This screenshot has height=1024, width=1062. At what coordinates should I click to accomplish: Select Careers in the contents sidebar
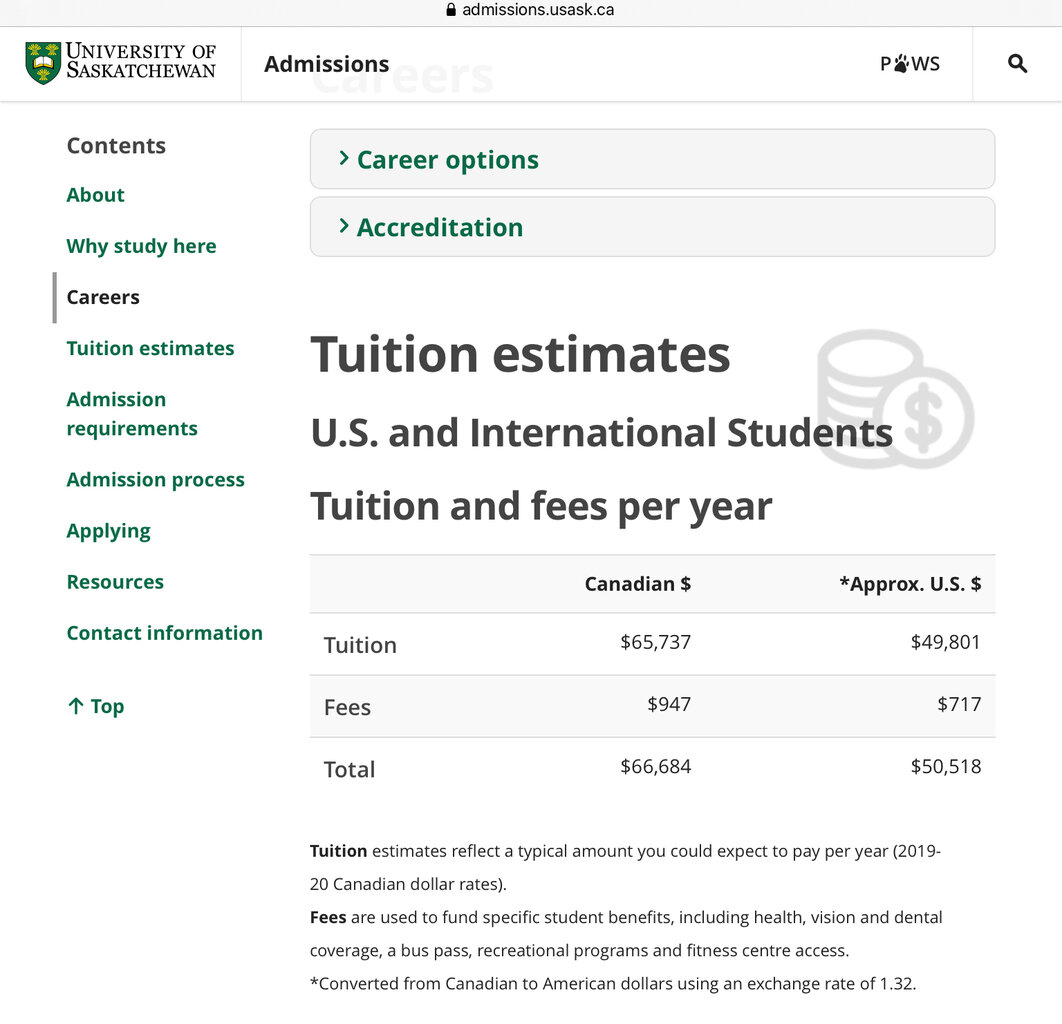click(x=103, y=297)
